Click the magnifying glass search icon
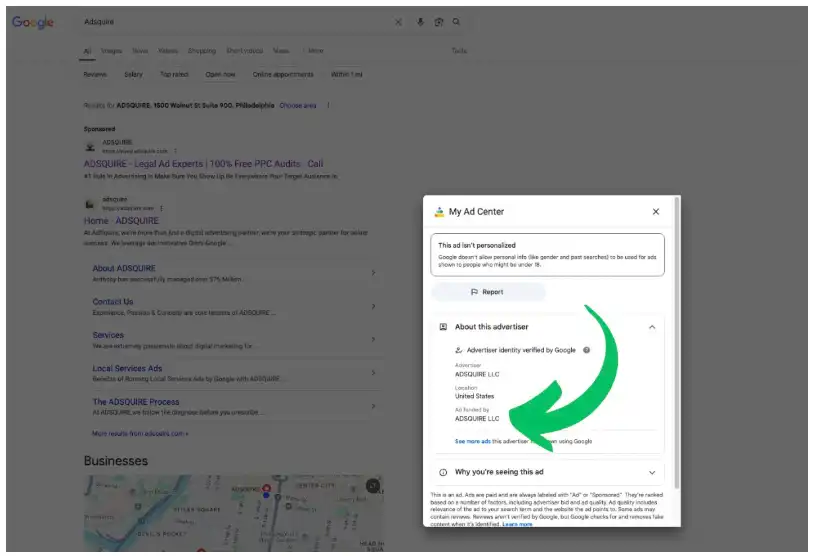The width and height of the screenshot is (813, 556). point(457,22)
